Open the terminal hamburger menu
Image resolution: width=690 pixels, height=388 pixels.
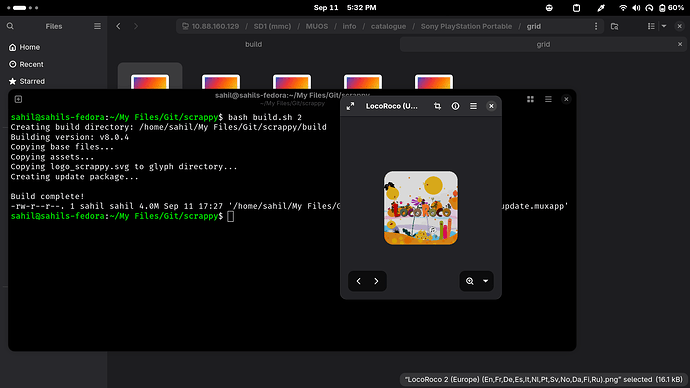click(548, 99)
